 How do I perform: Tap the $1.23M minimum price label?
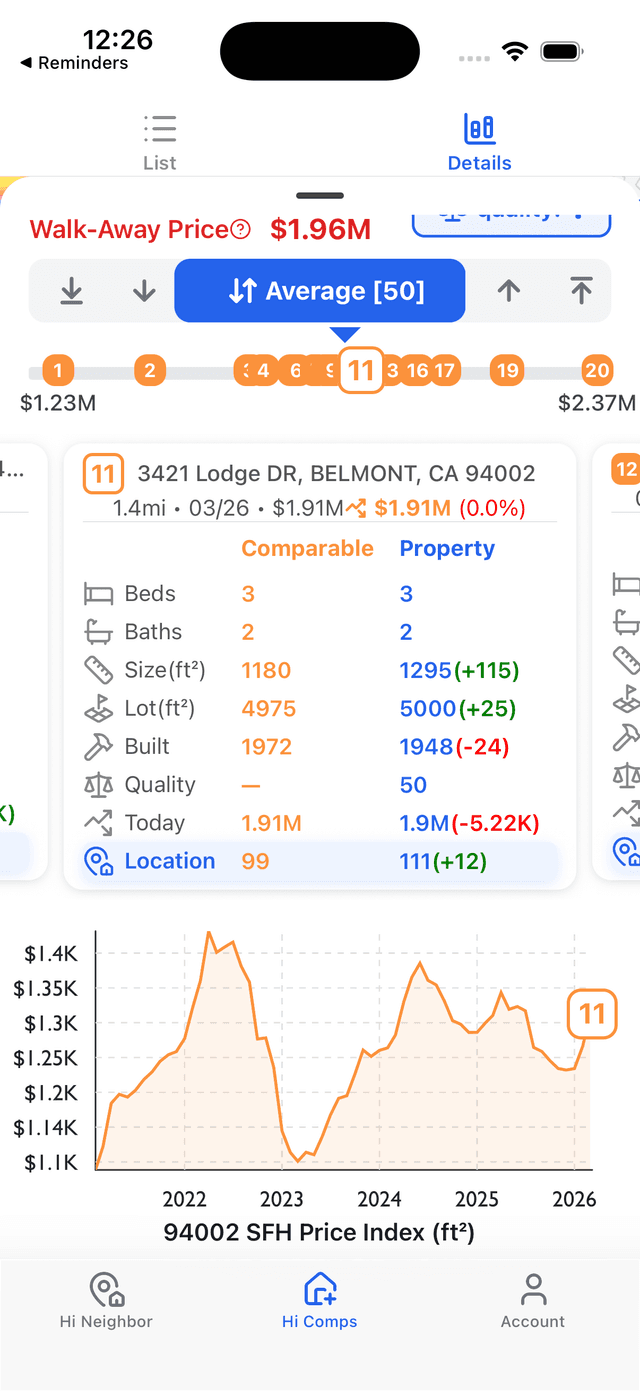click(x=58, y=404)
